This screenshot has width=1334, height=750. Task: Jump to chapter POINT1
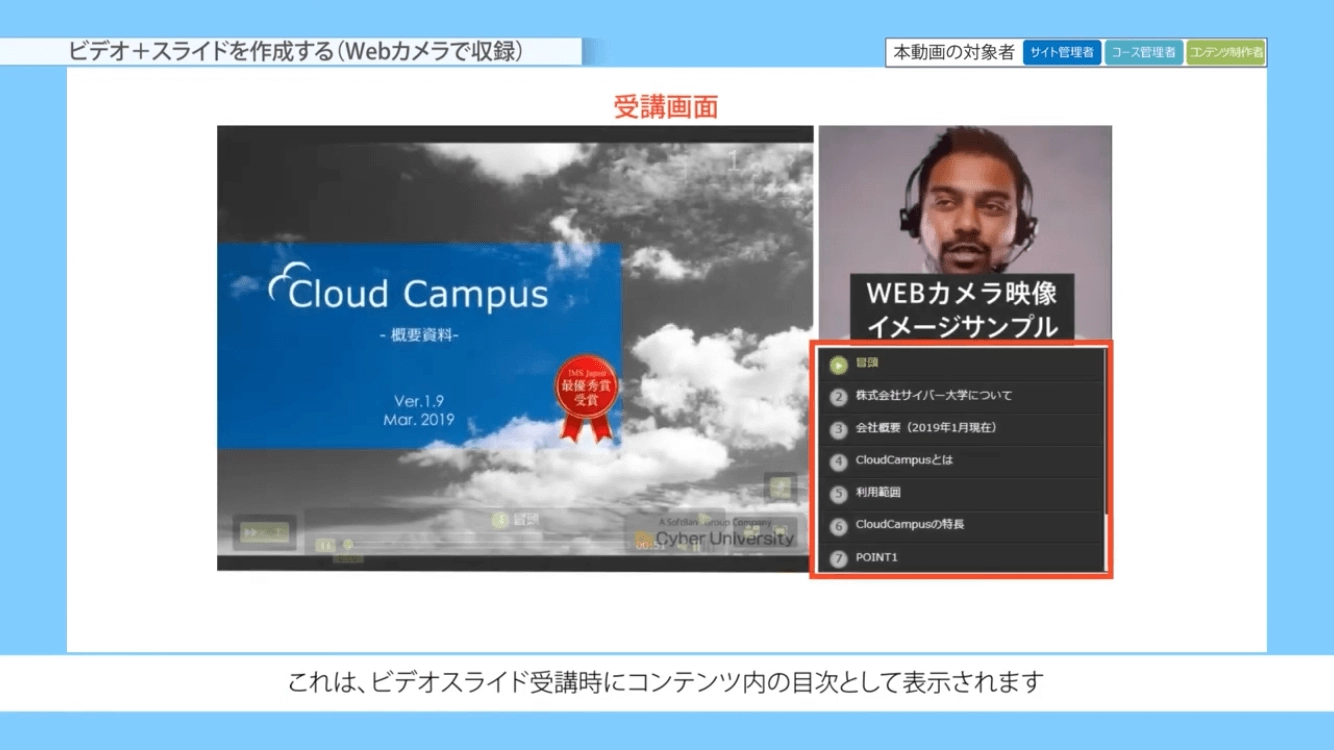point(877,557)
